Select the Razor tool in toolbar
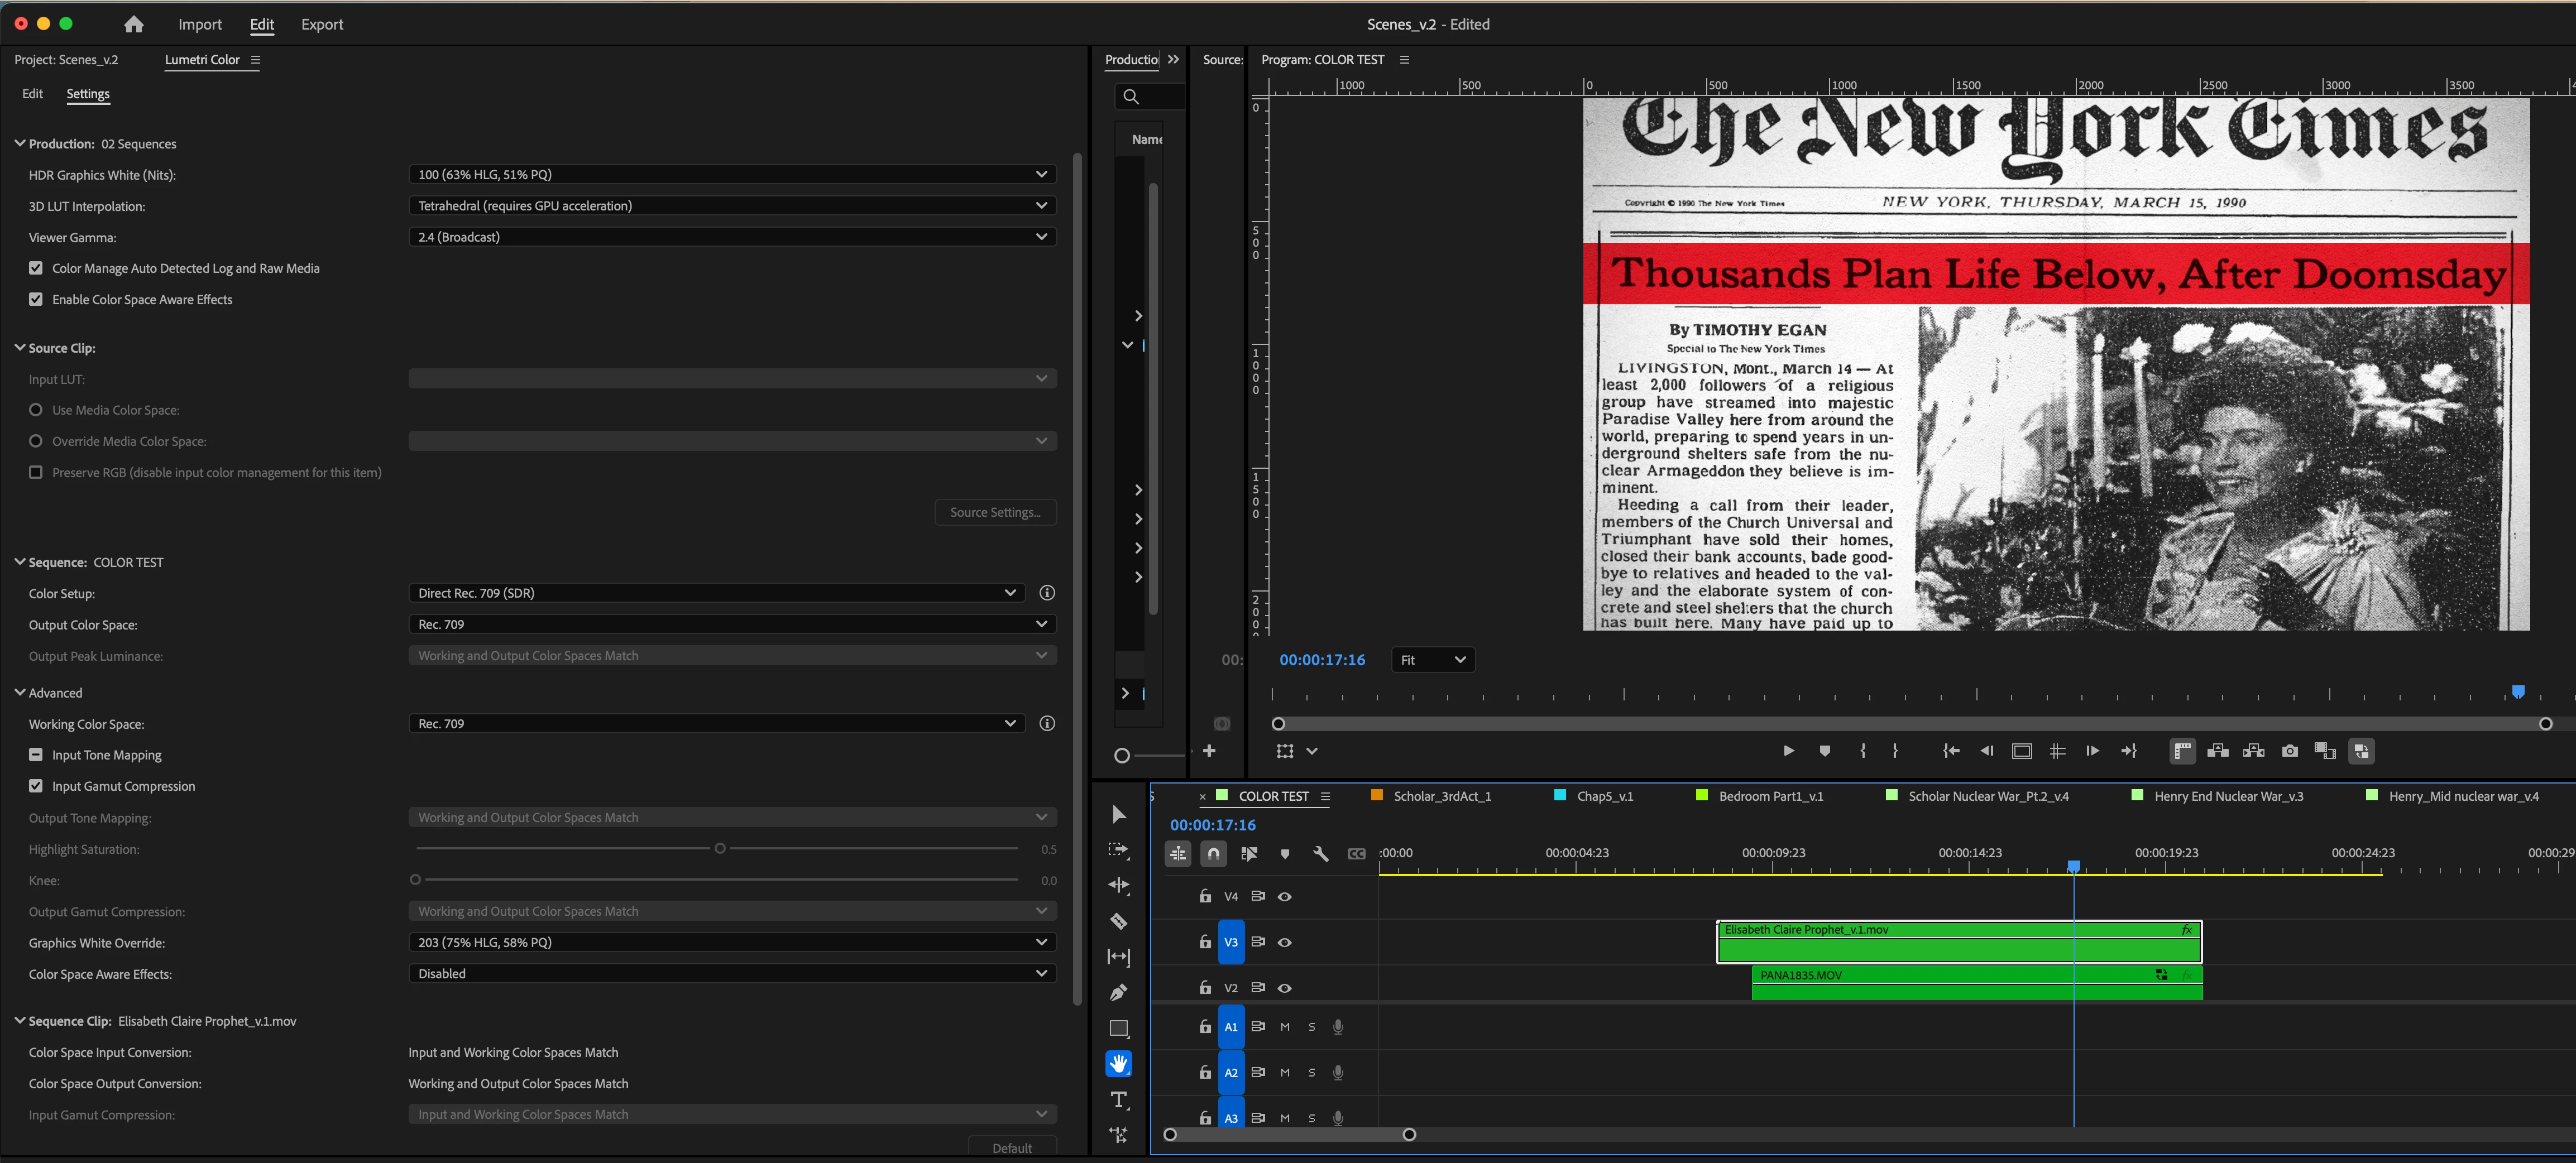This screenshot has width=2576, height=1163. 1119,921
